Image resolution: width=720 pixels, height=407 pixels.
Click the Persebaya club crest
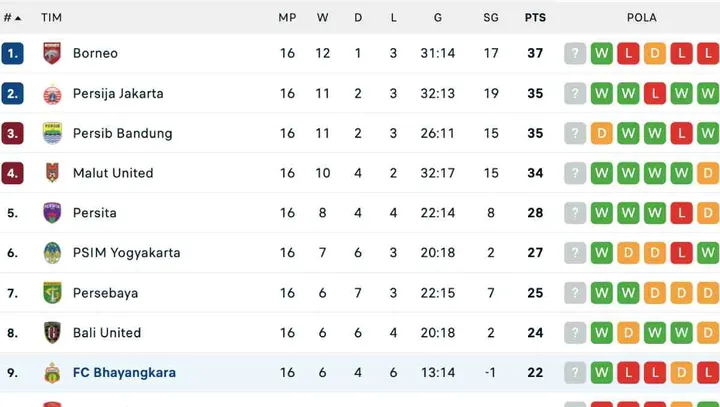52,293
